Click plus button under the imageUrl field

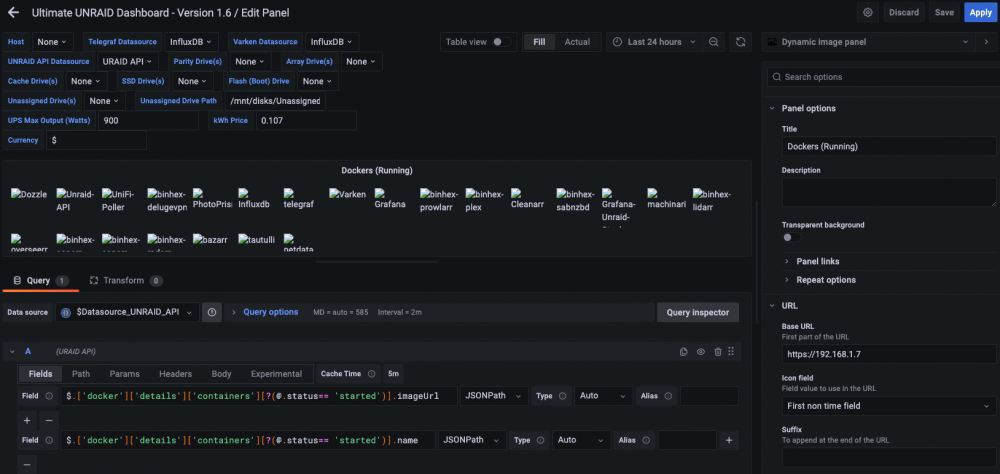tap(27, 421)
